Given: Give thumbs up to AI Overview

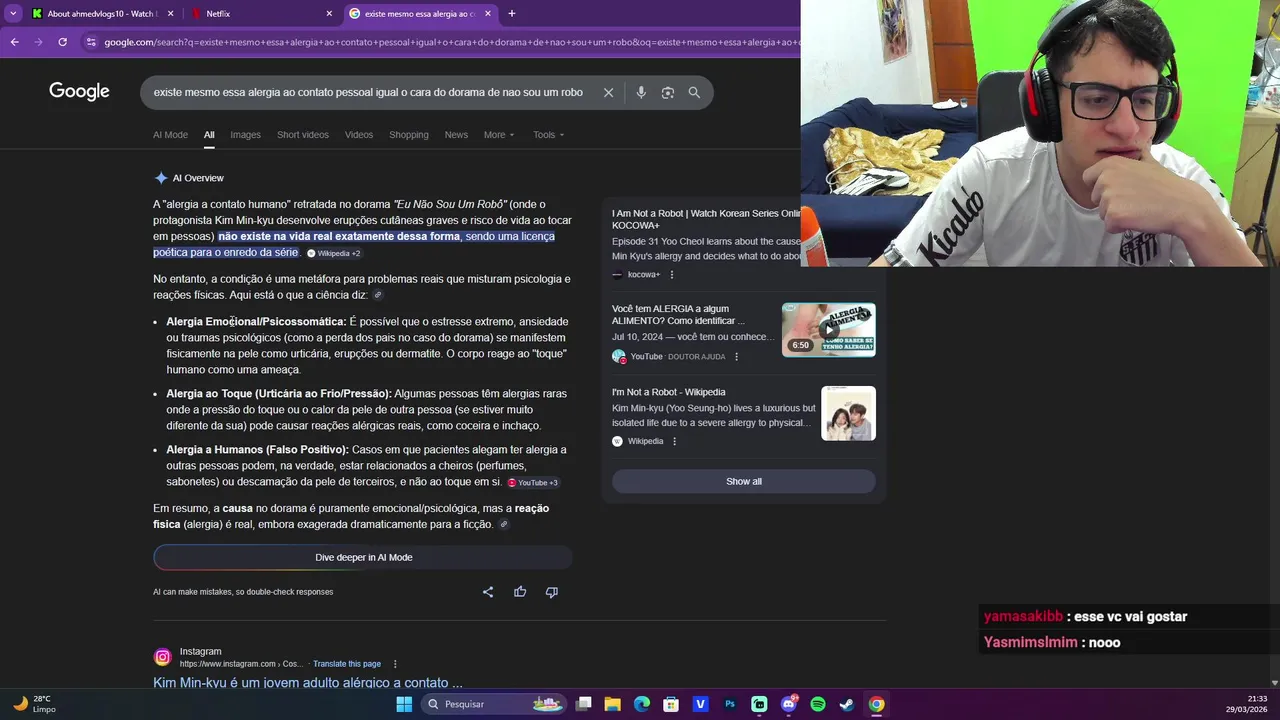Looking at the screenshot, I should pos(520,592).
